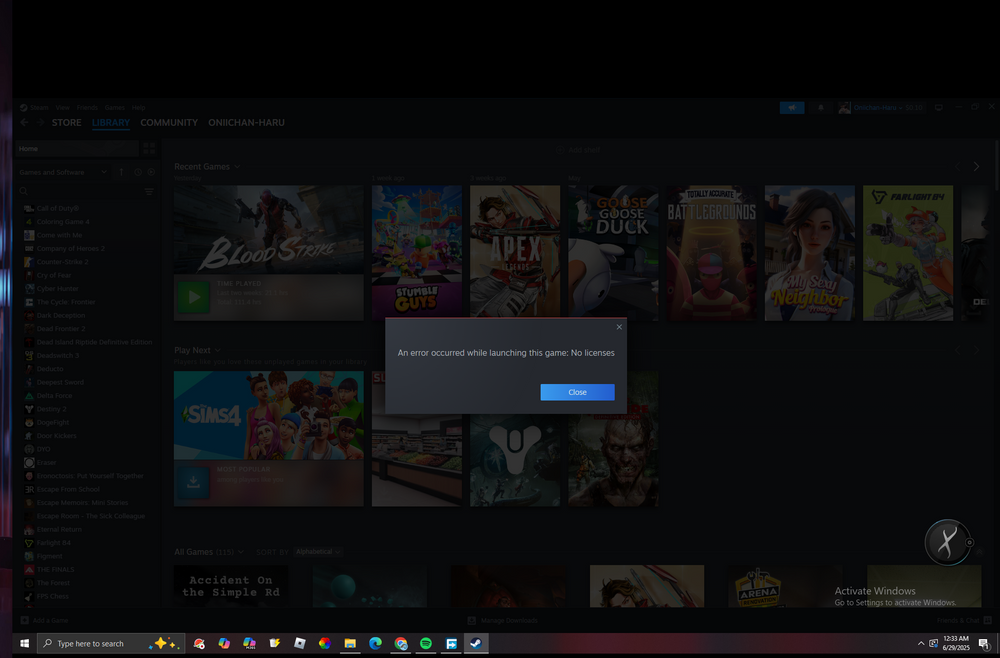Open the Games menu

(115, 108)
